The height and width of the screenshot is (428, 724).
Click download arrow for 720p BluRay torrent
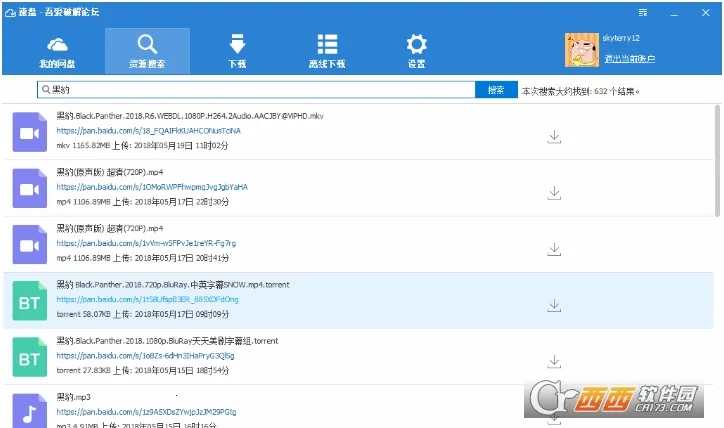pos(553,304)
